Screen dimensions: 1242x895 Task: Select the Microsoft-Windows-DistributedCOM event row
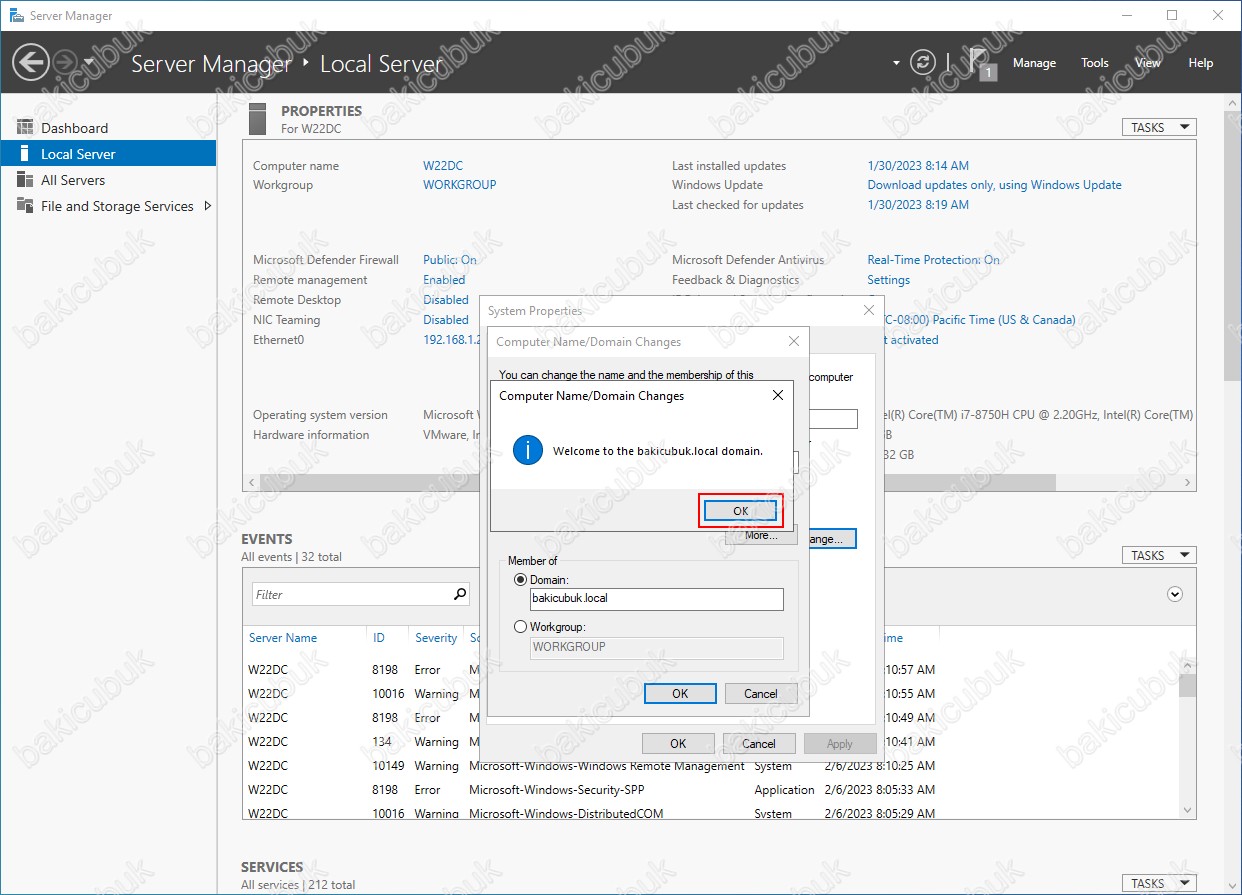tap(710, 813)
